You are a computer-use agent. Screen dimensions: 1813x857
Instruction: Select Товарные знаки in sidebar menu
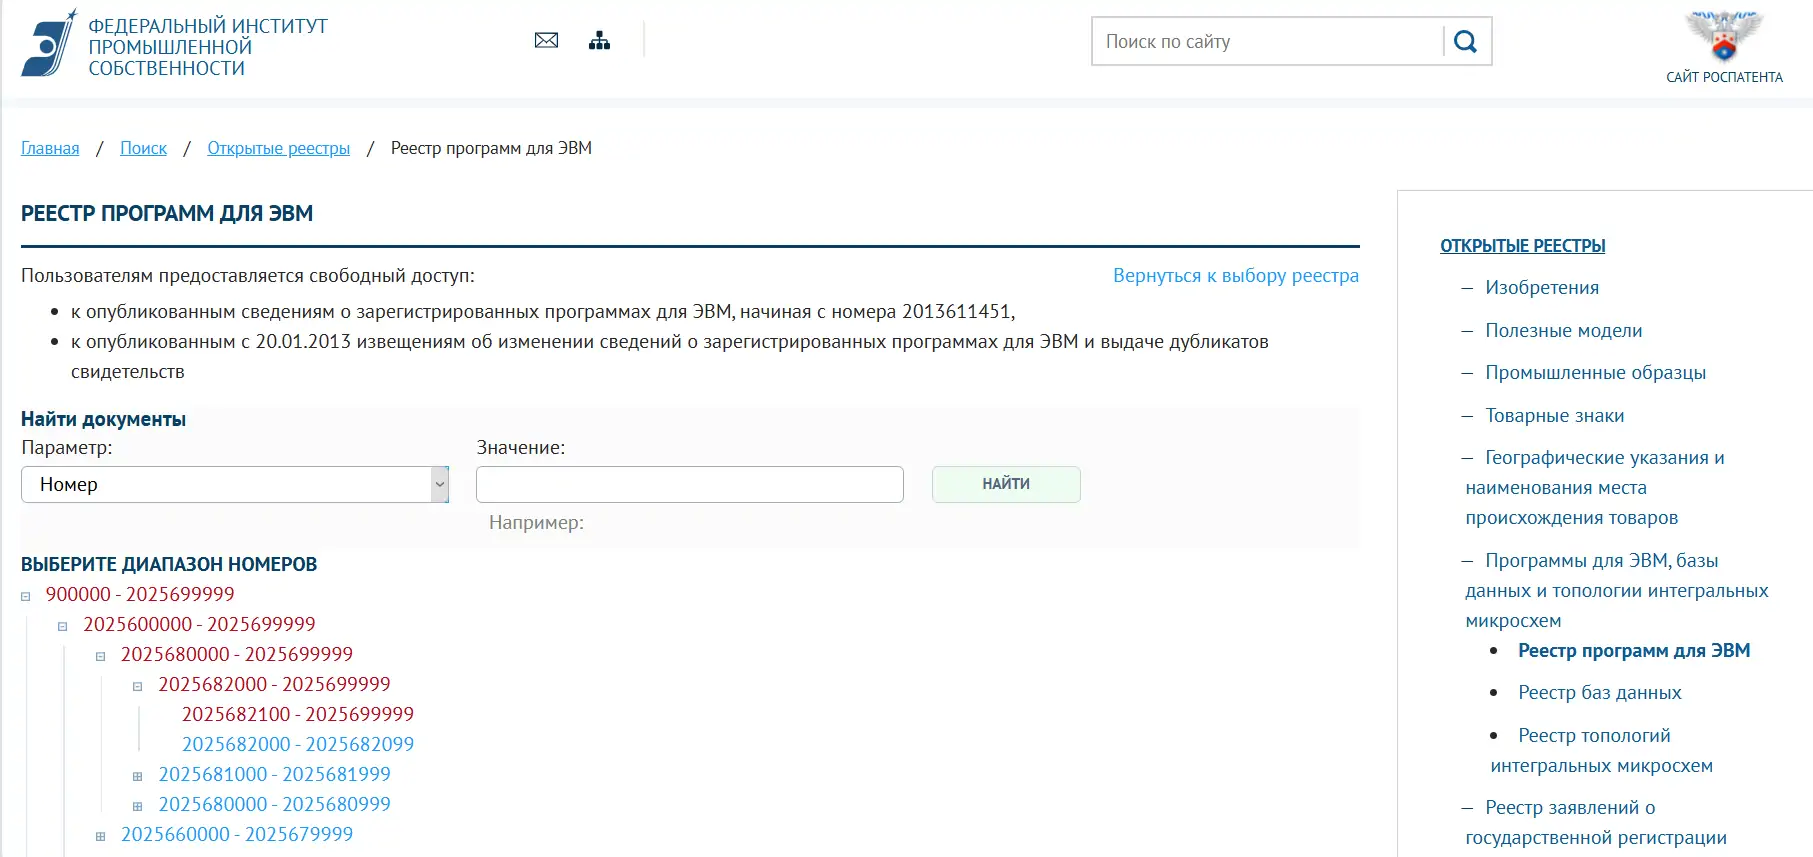1554,416
